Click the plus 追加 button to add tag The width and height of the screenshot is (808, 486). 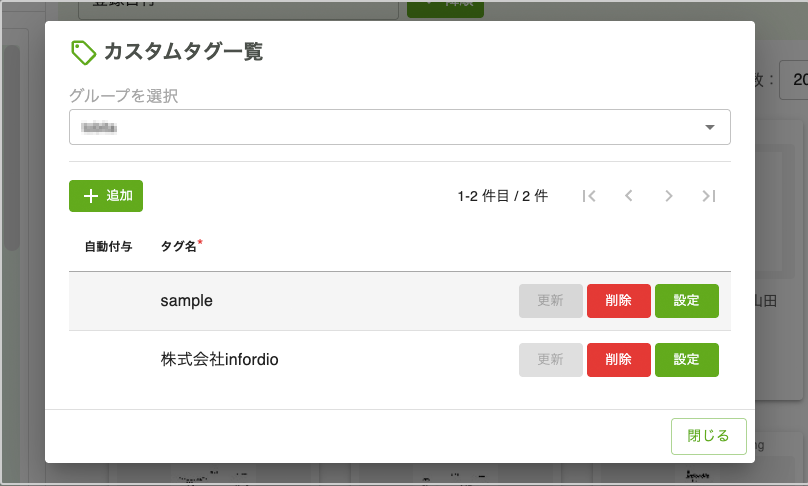(x=106, y=196)
